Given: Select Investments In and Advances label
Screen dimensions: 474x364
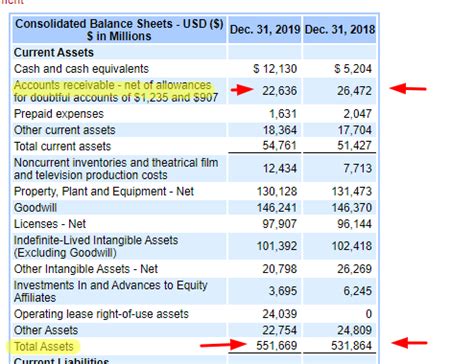Looking at the screenshot, I should coord(111,291).
